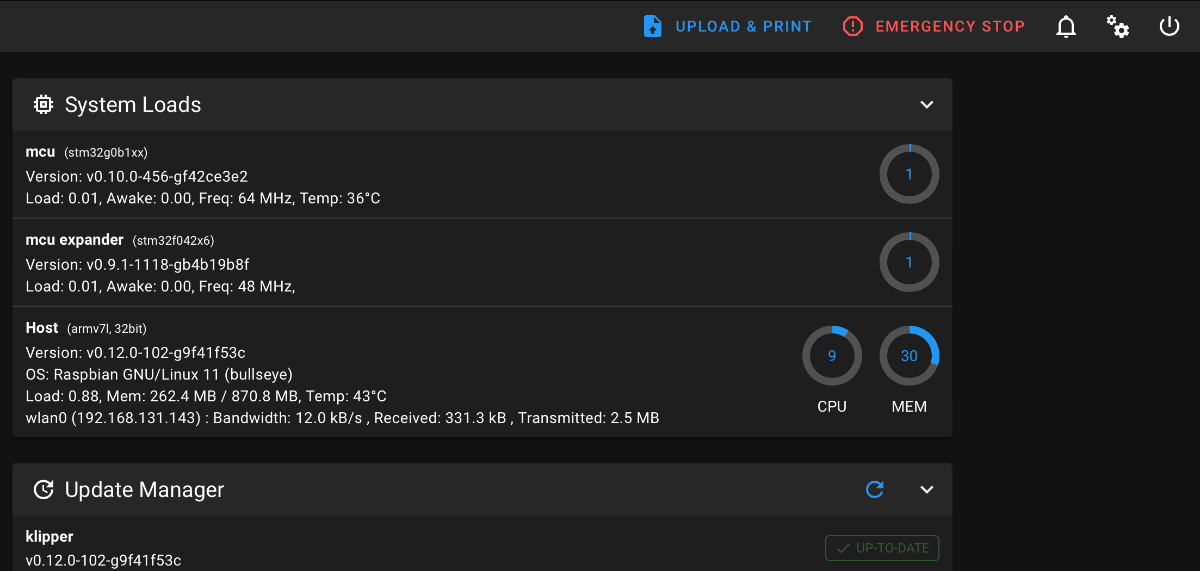Open the power menu icon

[x=1170, y=26]
